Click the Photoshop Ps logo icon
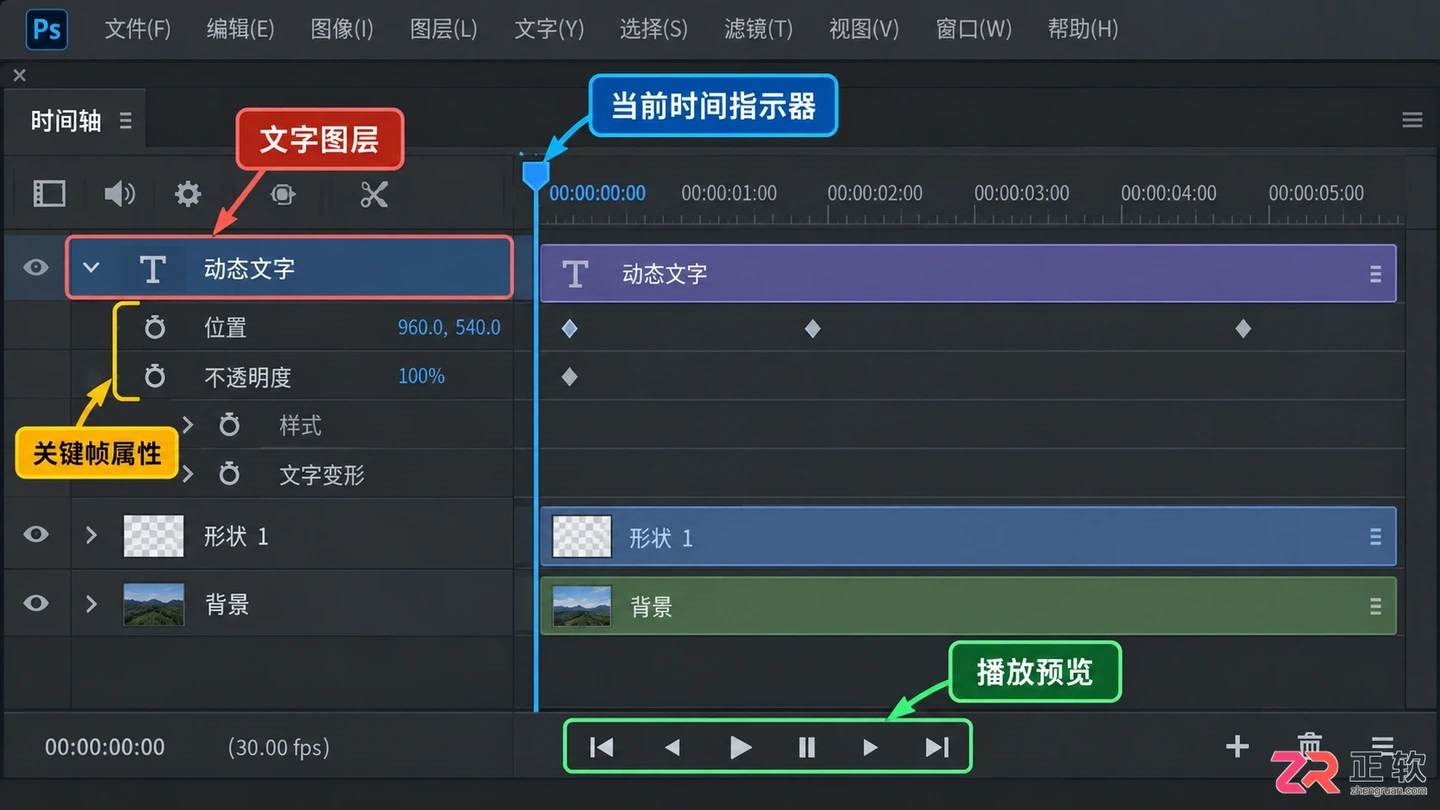1440x810 pixels. tap(46, 29)
